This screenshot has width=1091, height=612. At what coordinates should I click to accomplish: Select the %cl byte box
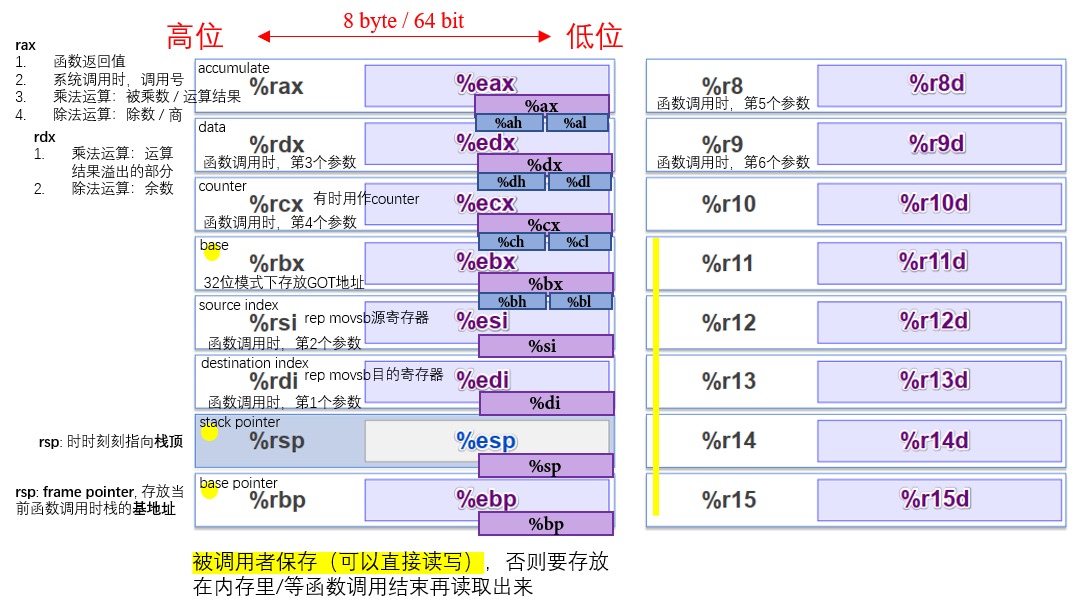click(579, 241)
